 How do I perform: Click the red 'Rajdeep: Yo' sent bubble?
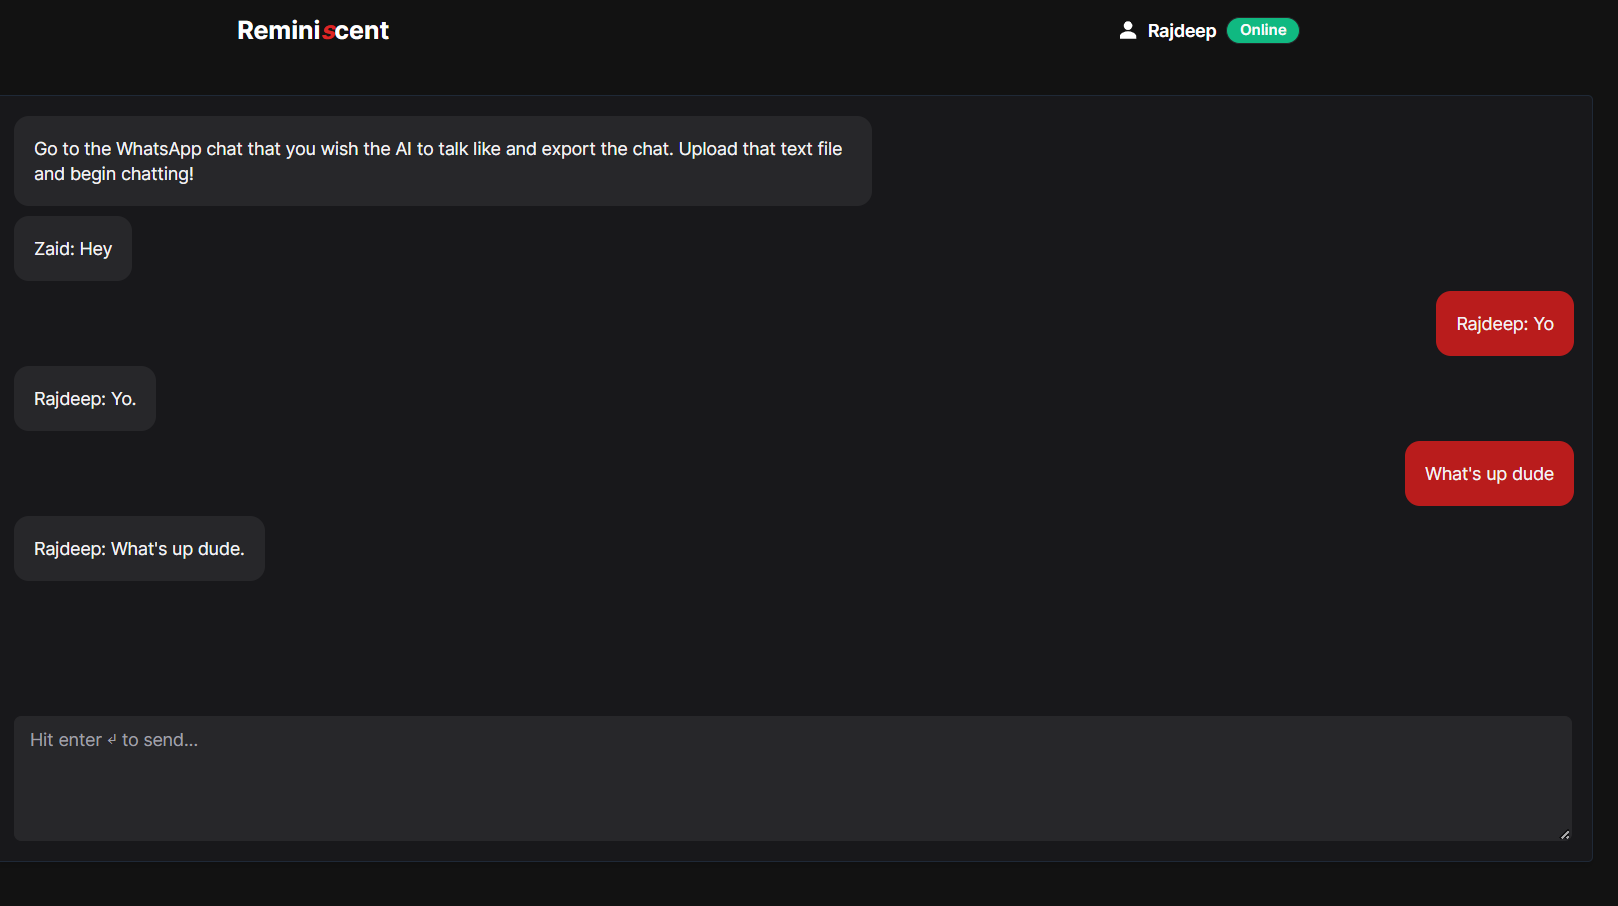tap(1505, 324)
